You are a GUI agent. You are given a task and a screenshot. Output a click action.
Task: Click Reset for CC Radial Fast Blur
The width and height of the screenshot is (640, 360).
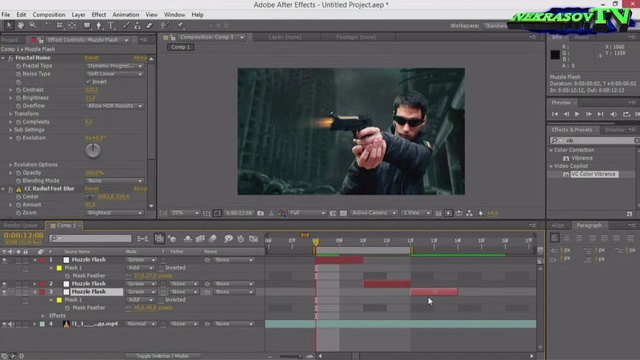pyautogui.click(x=91, y=189)
